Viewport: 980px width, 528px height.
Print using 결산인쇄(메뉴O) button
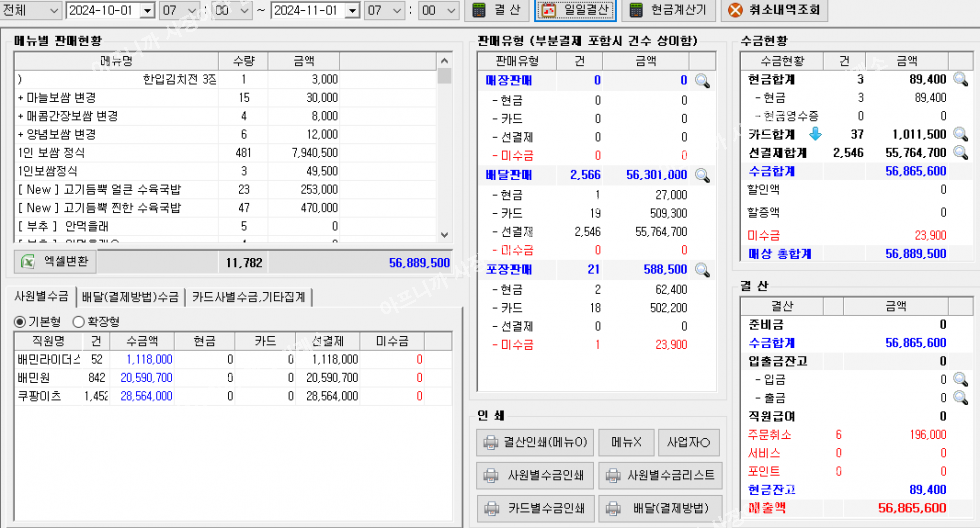[x=534, y=442]
